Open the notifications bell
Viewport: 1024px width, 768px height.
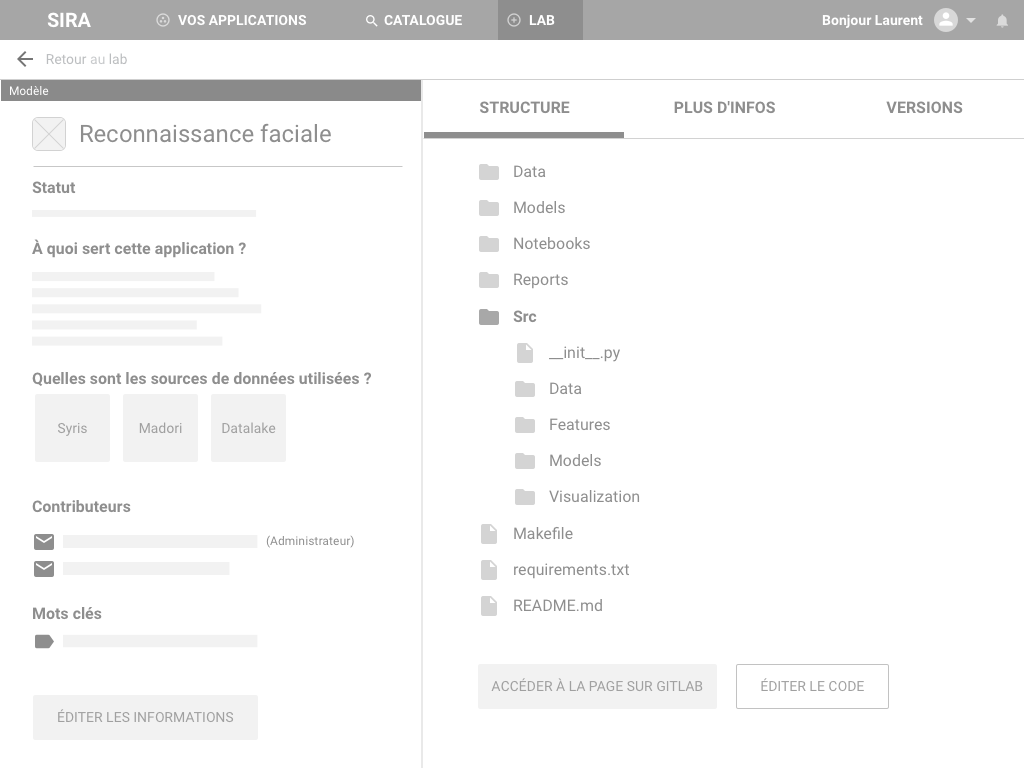coord(1002,21)
